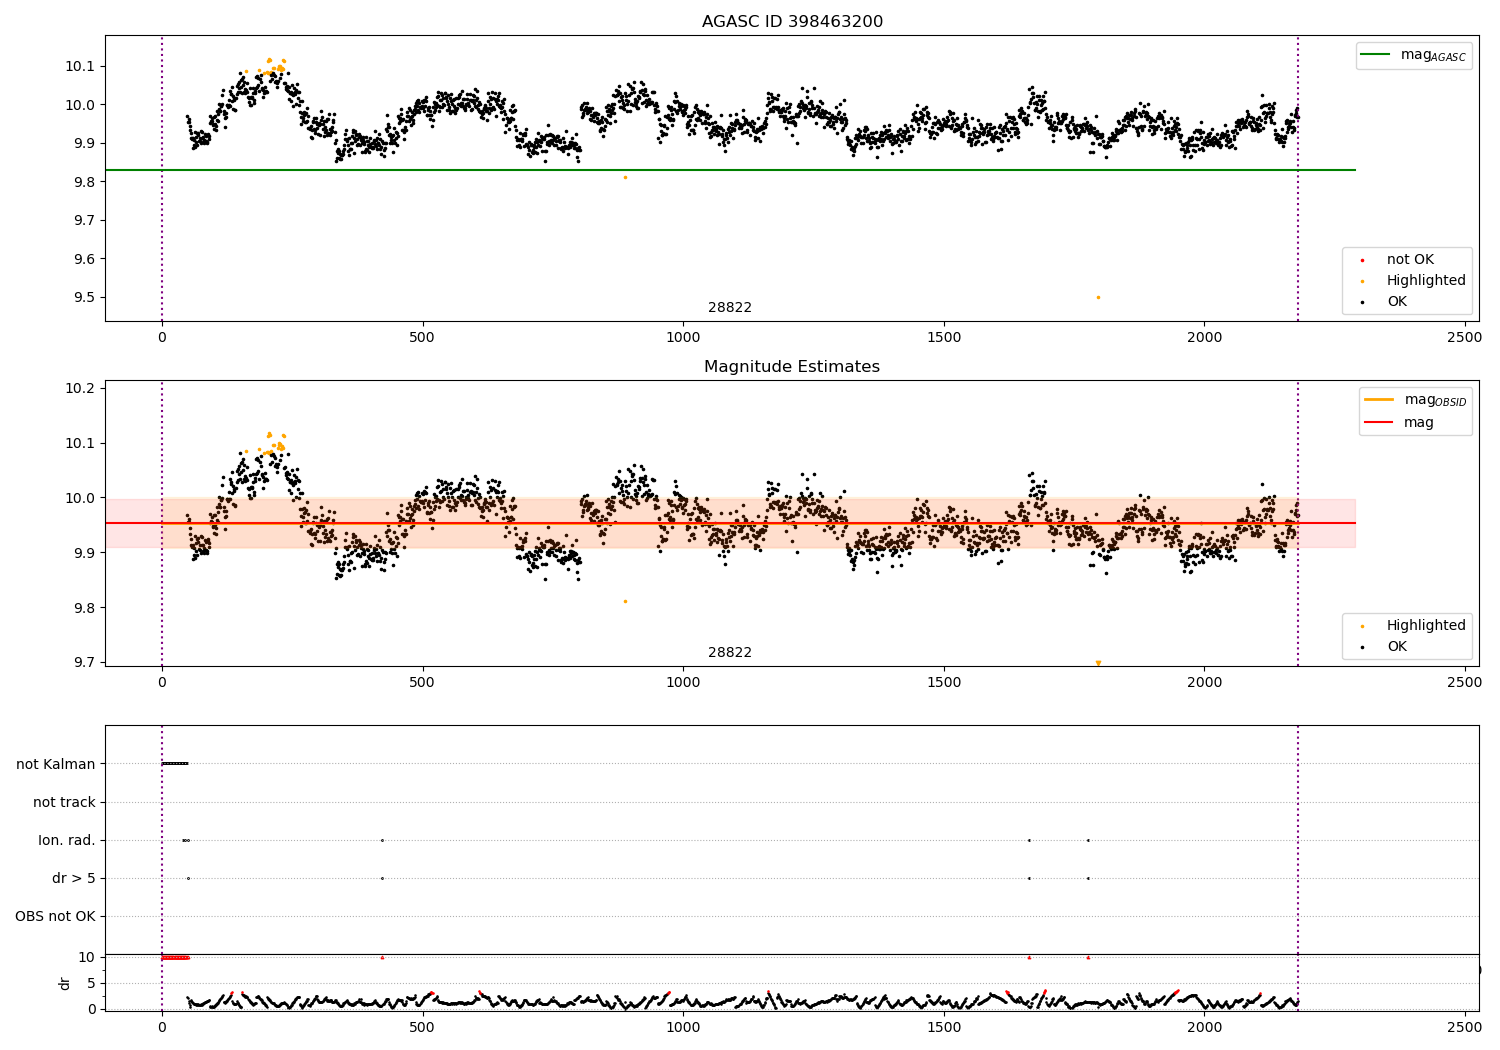Screen dimensions: 1500x1050
Task: Select the 'Ion. rad.' row label
Action: 67,840
